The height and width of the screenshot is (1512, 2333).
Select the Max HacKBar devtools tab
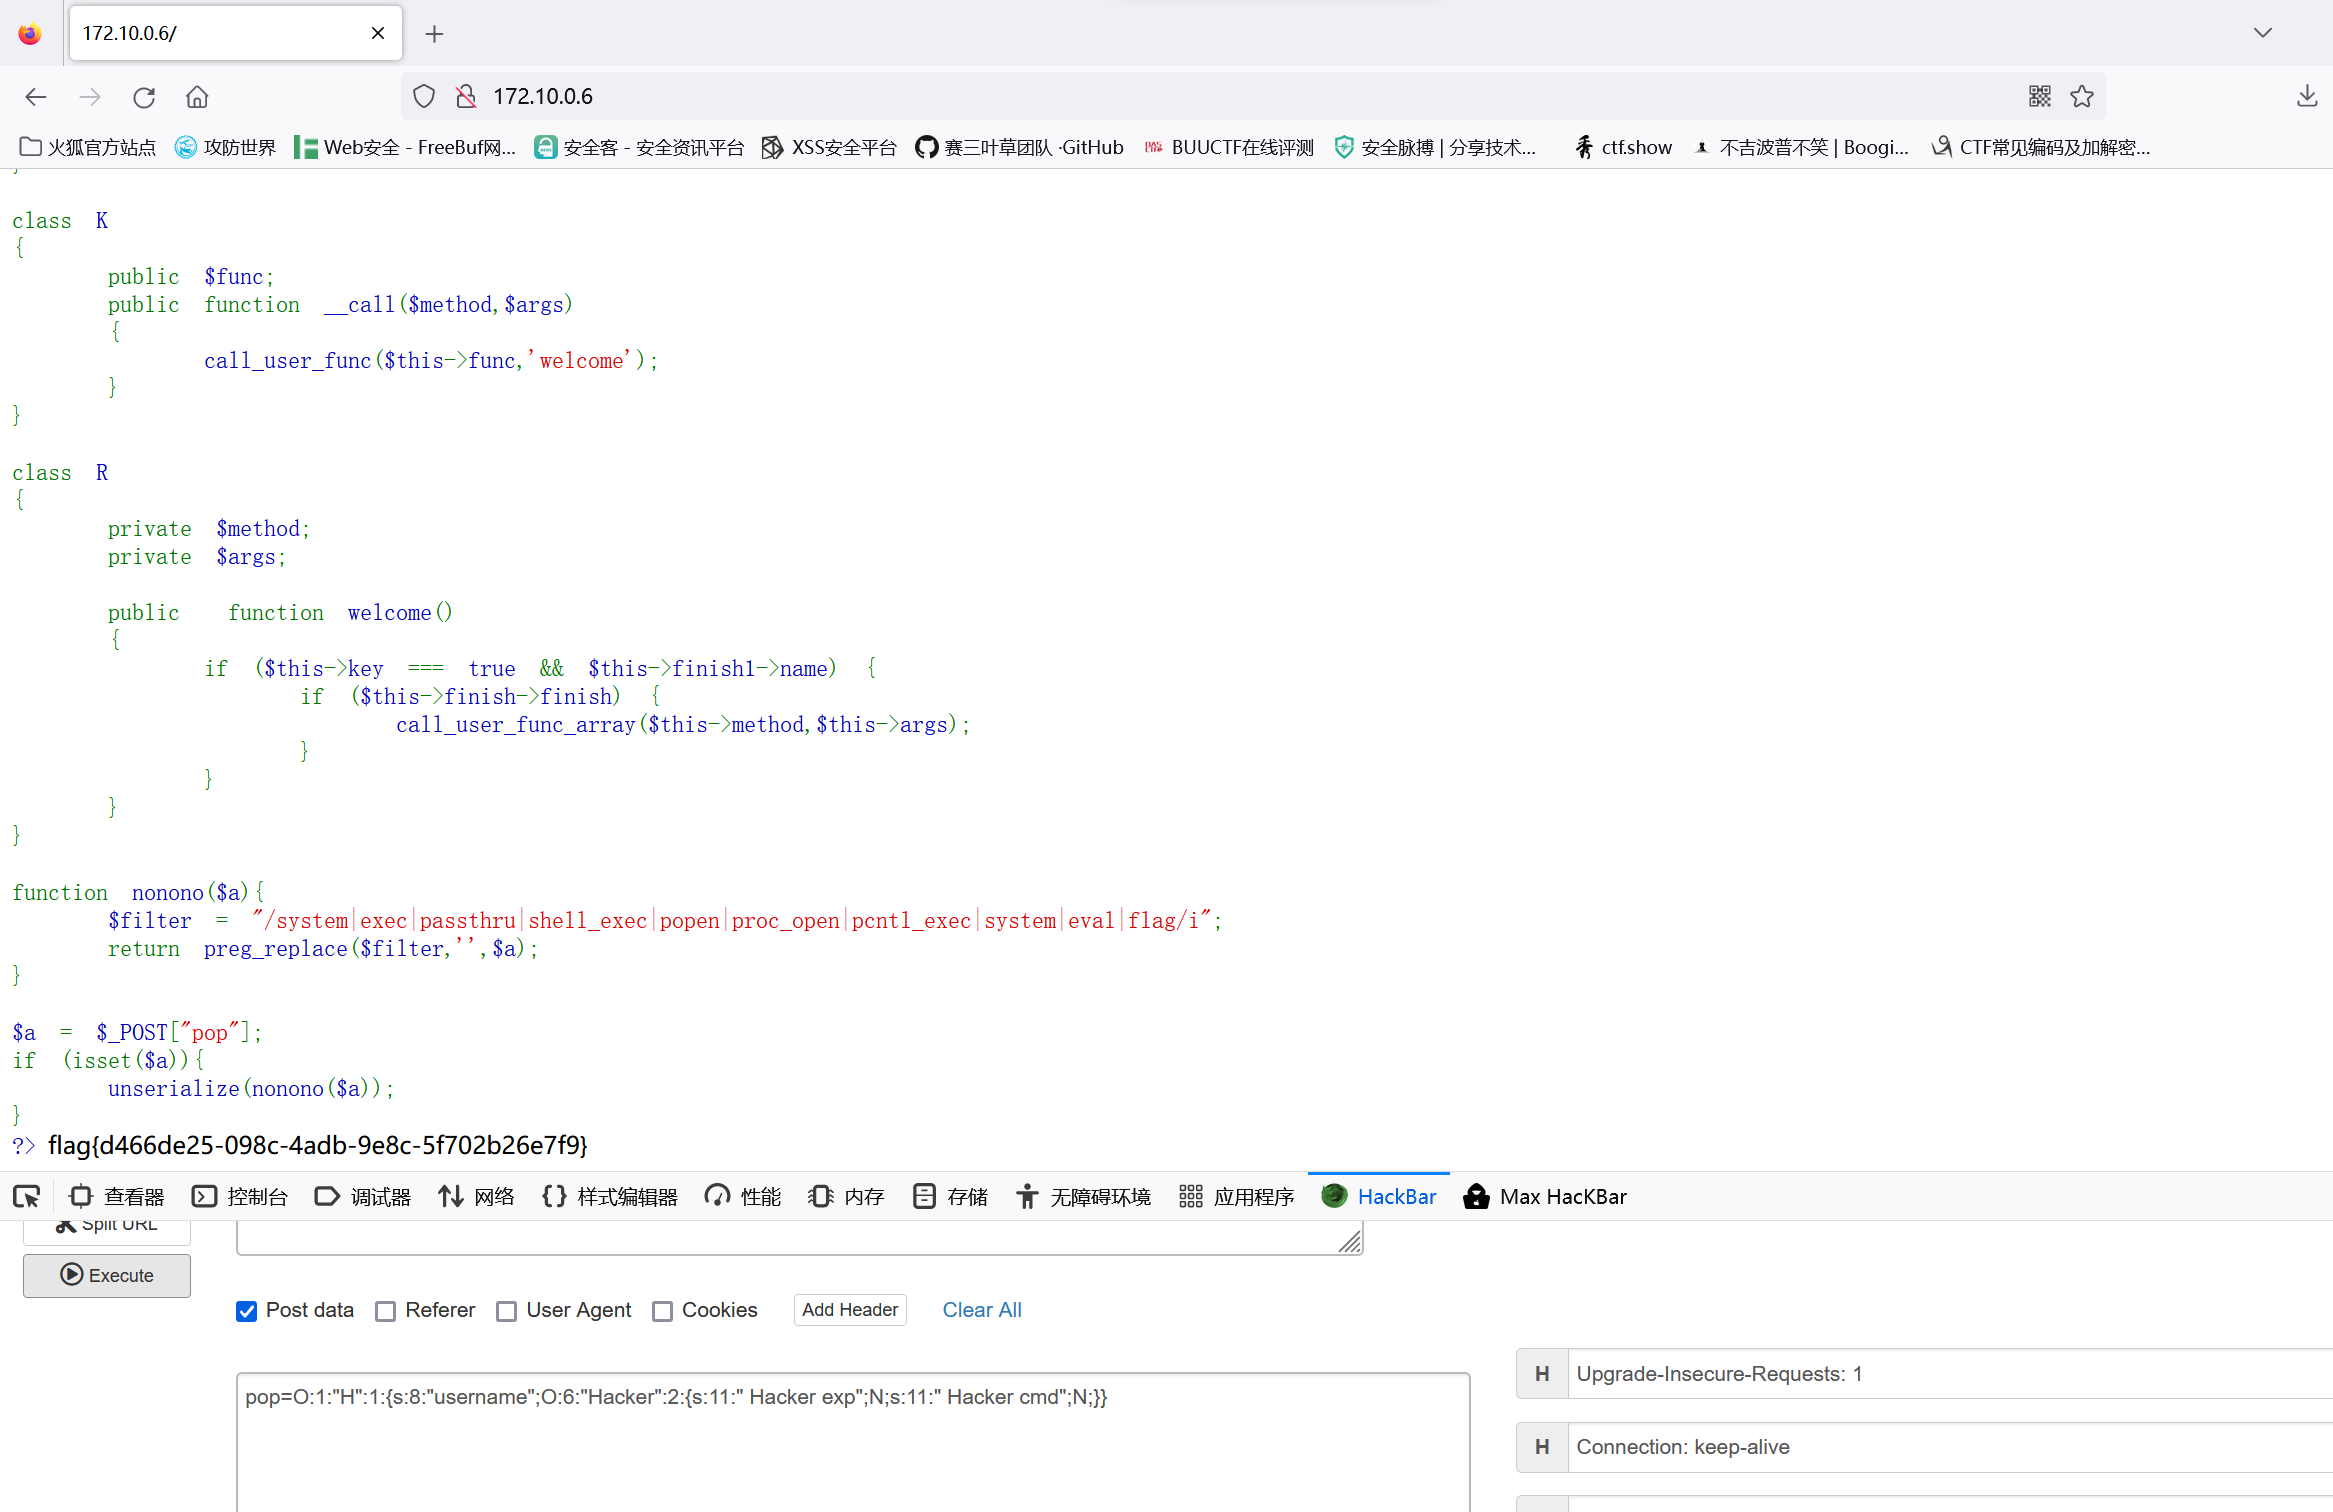click(x=1545, y=1196)
